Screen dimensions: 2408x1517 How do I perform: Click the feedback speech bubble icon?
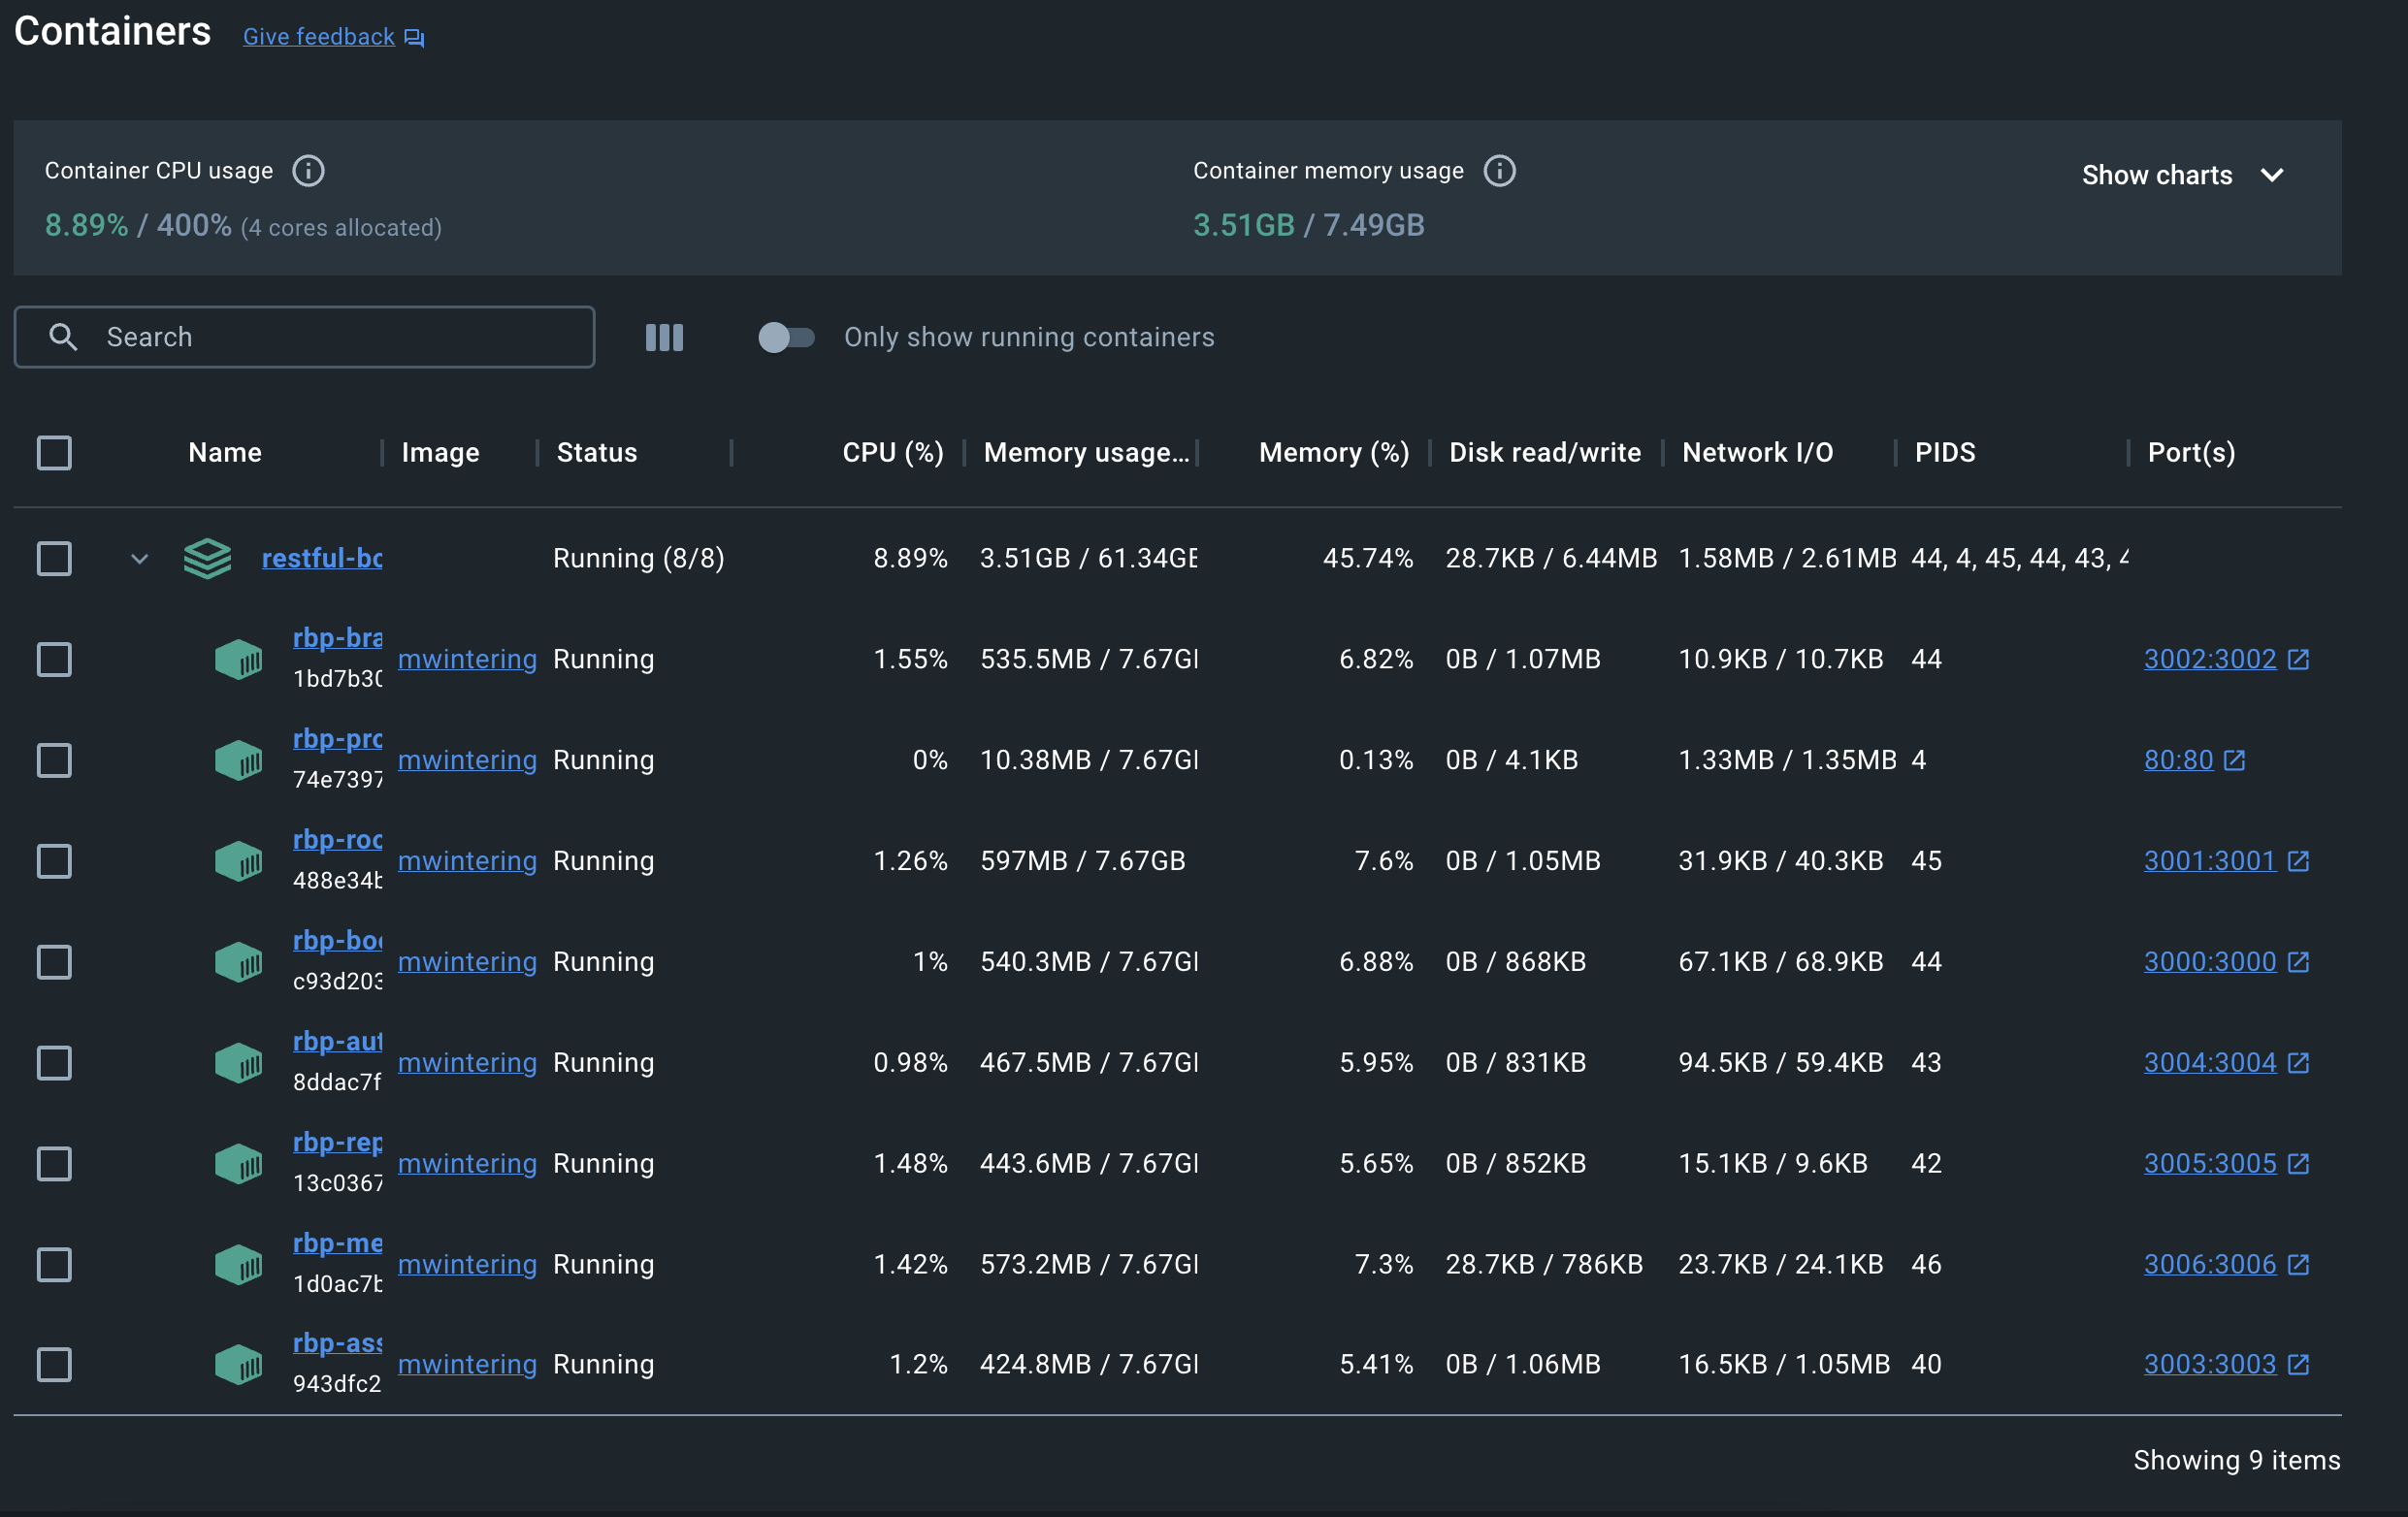[x=415, y=38]
